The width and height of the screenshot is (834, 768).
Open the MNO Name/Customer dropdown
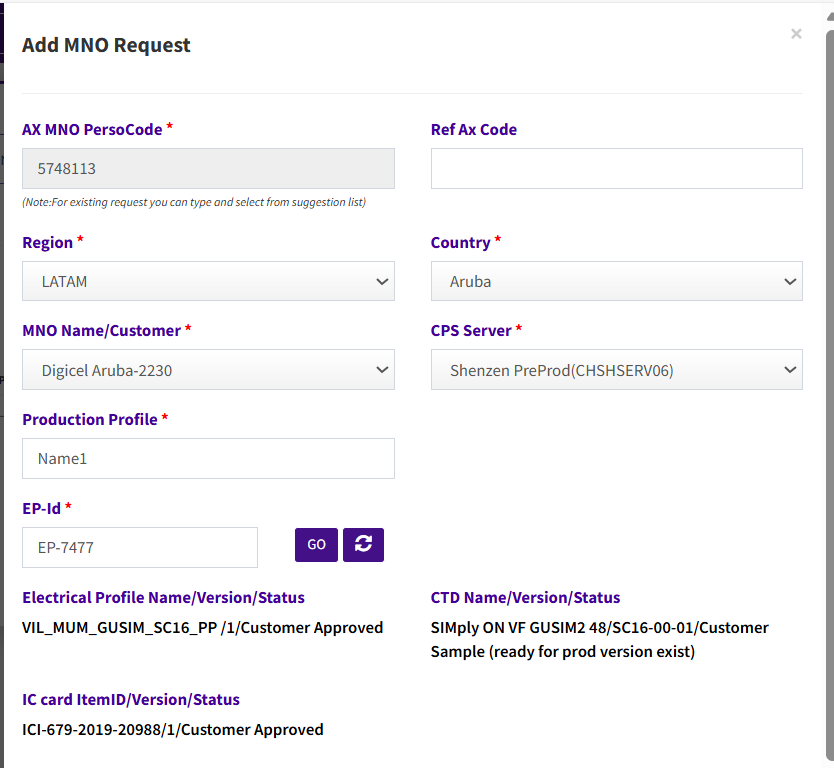[x=208, y=370]
